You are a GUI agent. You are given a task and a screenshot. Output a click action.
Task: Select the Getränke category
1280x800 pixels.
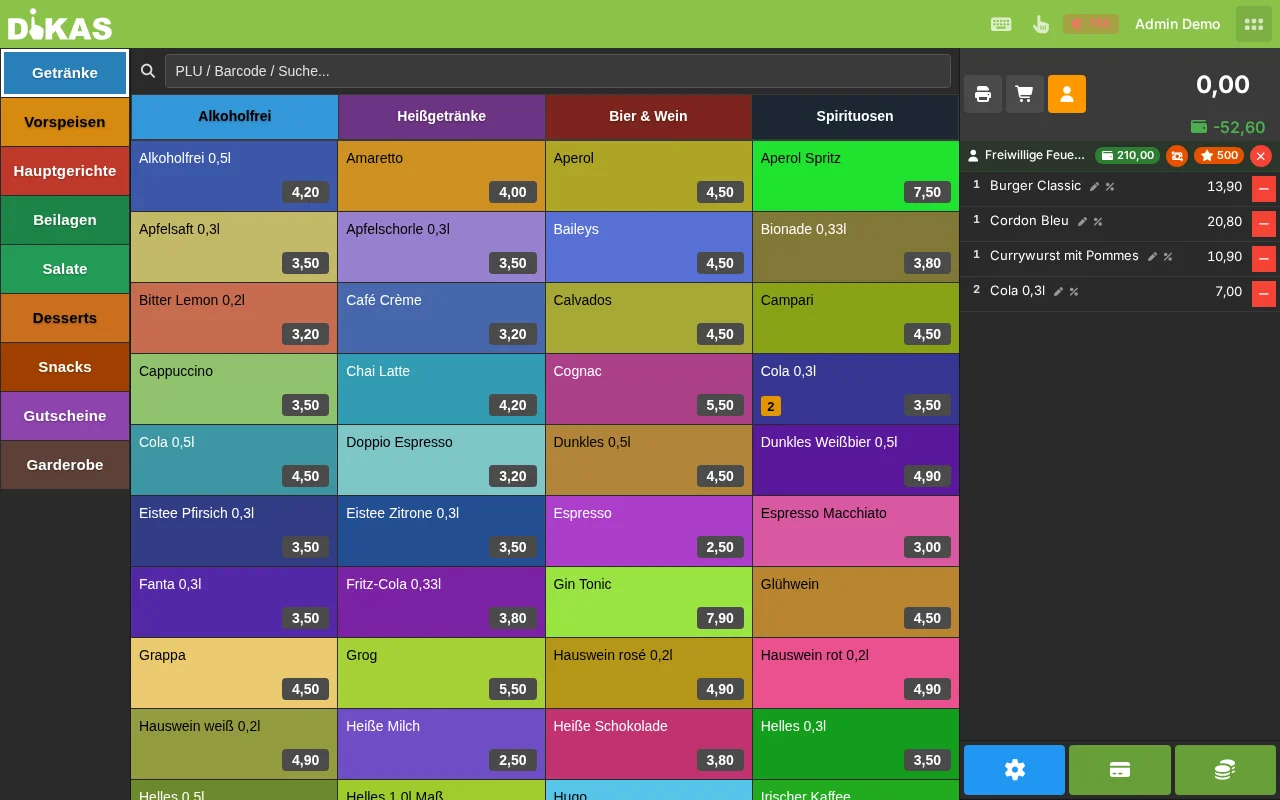65,73
